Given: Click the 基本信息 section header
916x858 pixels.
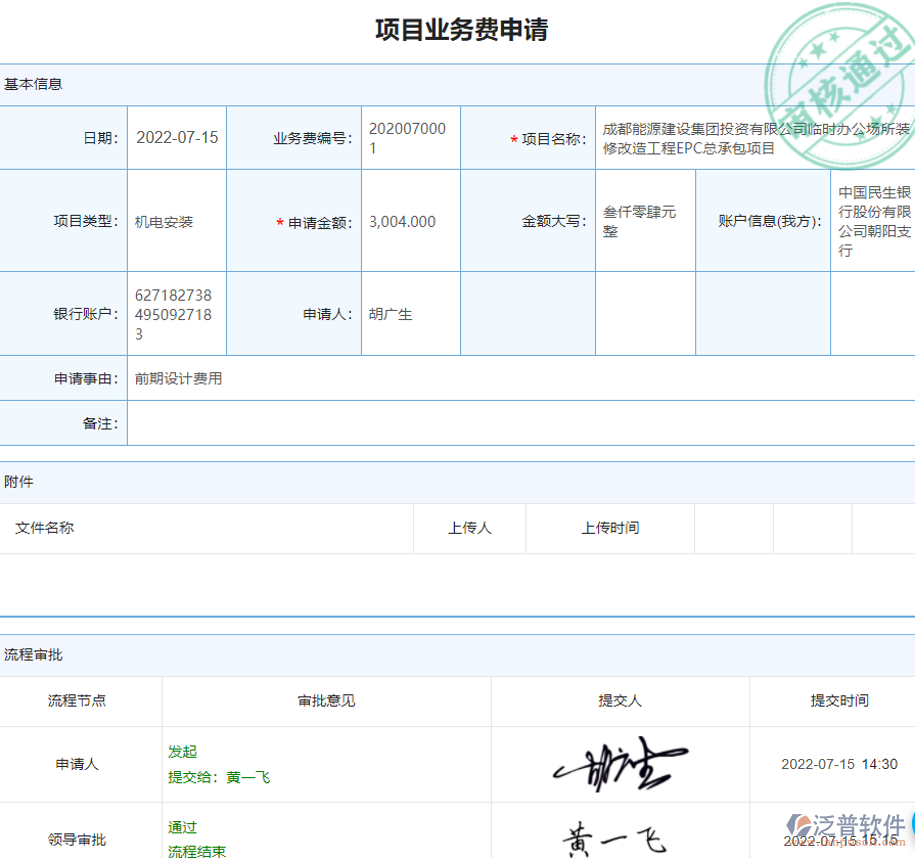Looking at the screenshot, I should pos(33,84).
